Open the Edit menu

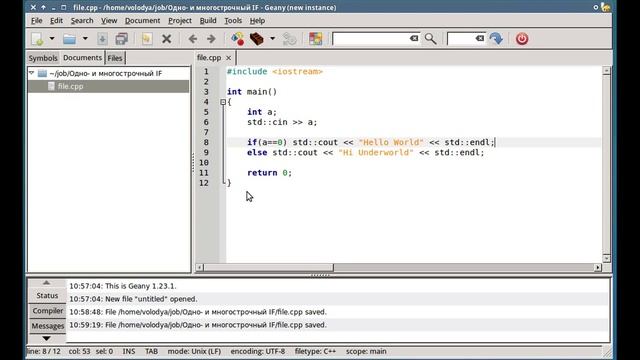[56, 20]
